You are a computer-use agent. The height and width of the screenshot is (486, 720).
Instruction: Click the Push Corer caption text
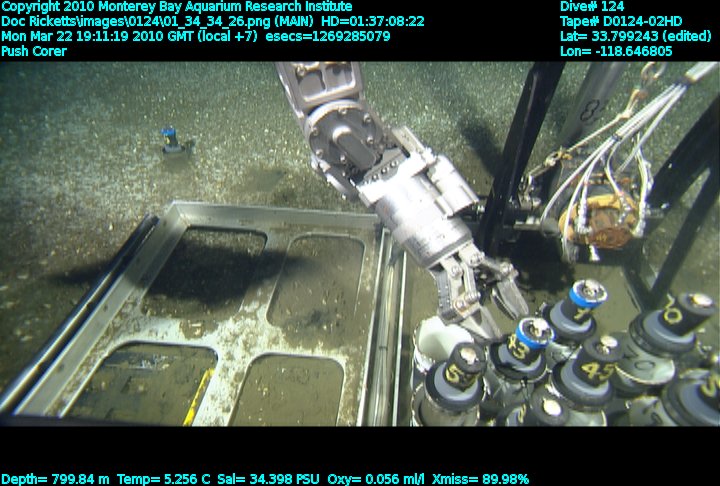coord(34,51)
